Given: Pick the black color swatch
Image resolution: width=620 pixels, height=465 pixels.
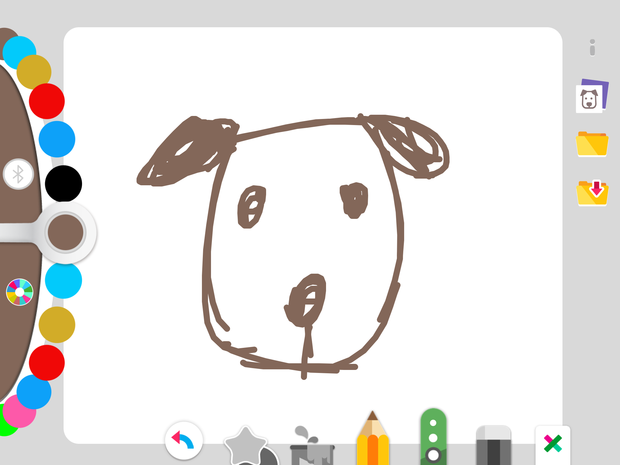Looking at the screenshot, I should (63, 184).
